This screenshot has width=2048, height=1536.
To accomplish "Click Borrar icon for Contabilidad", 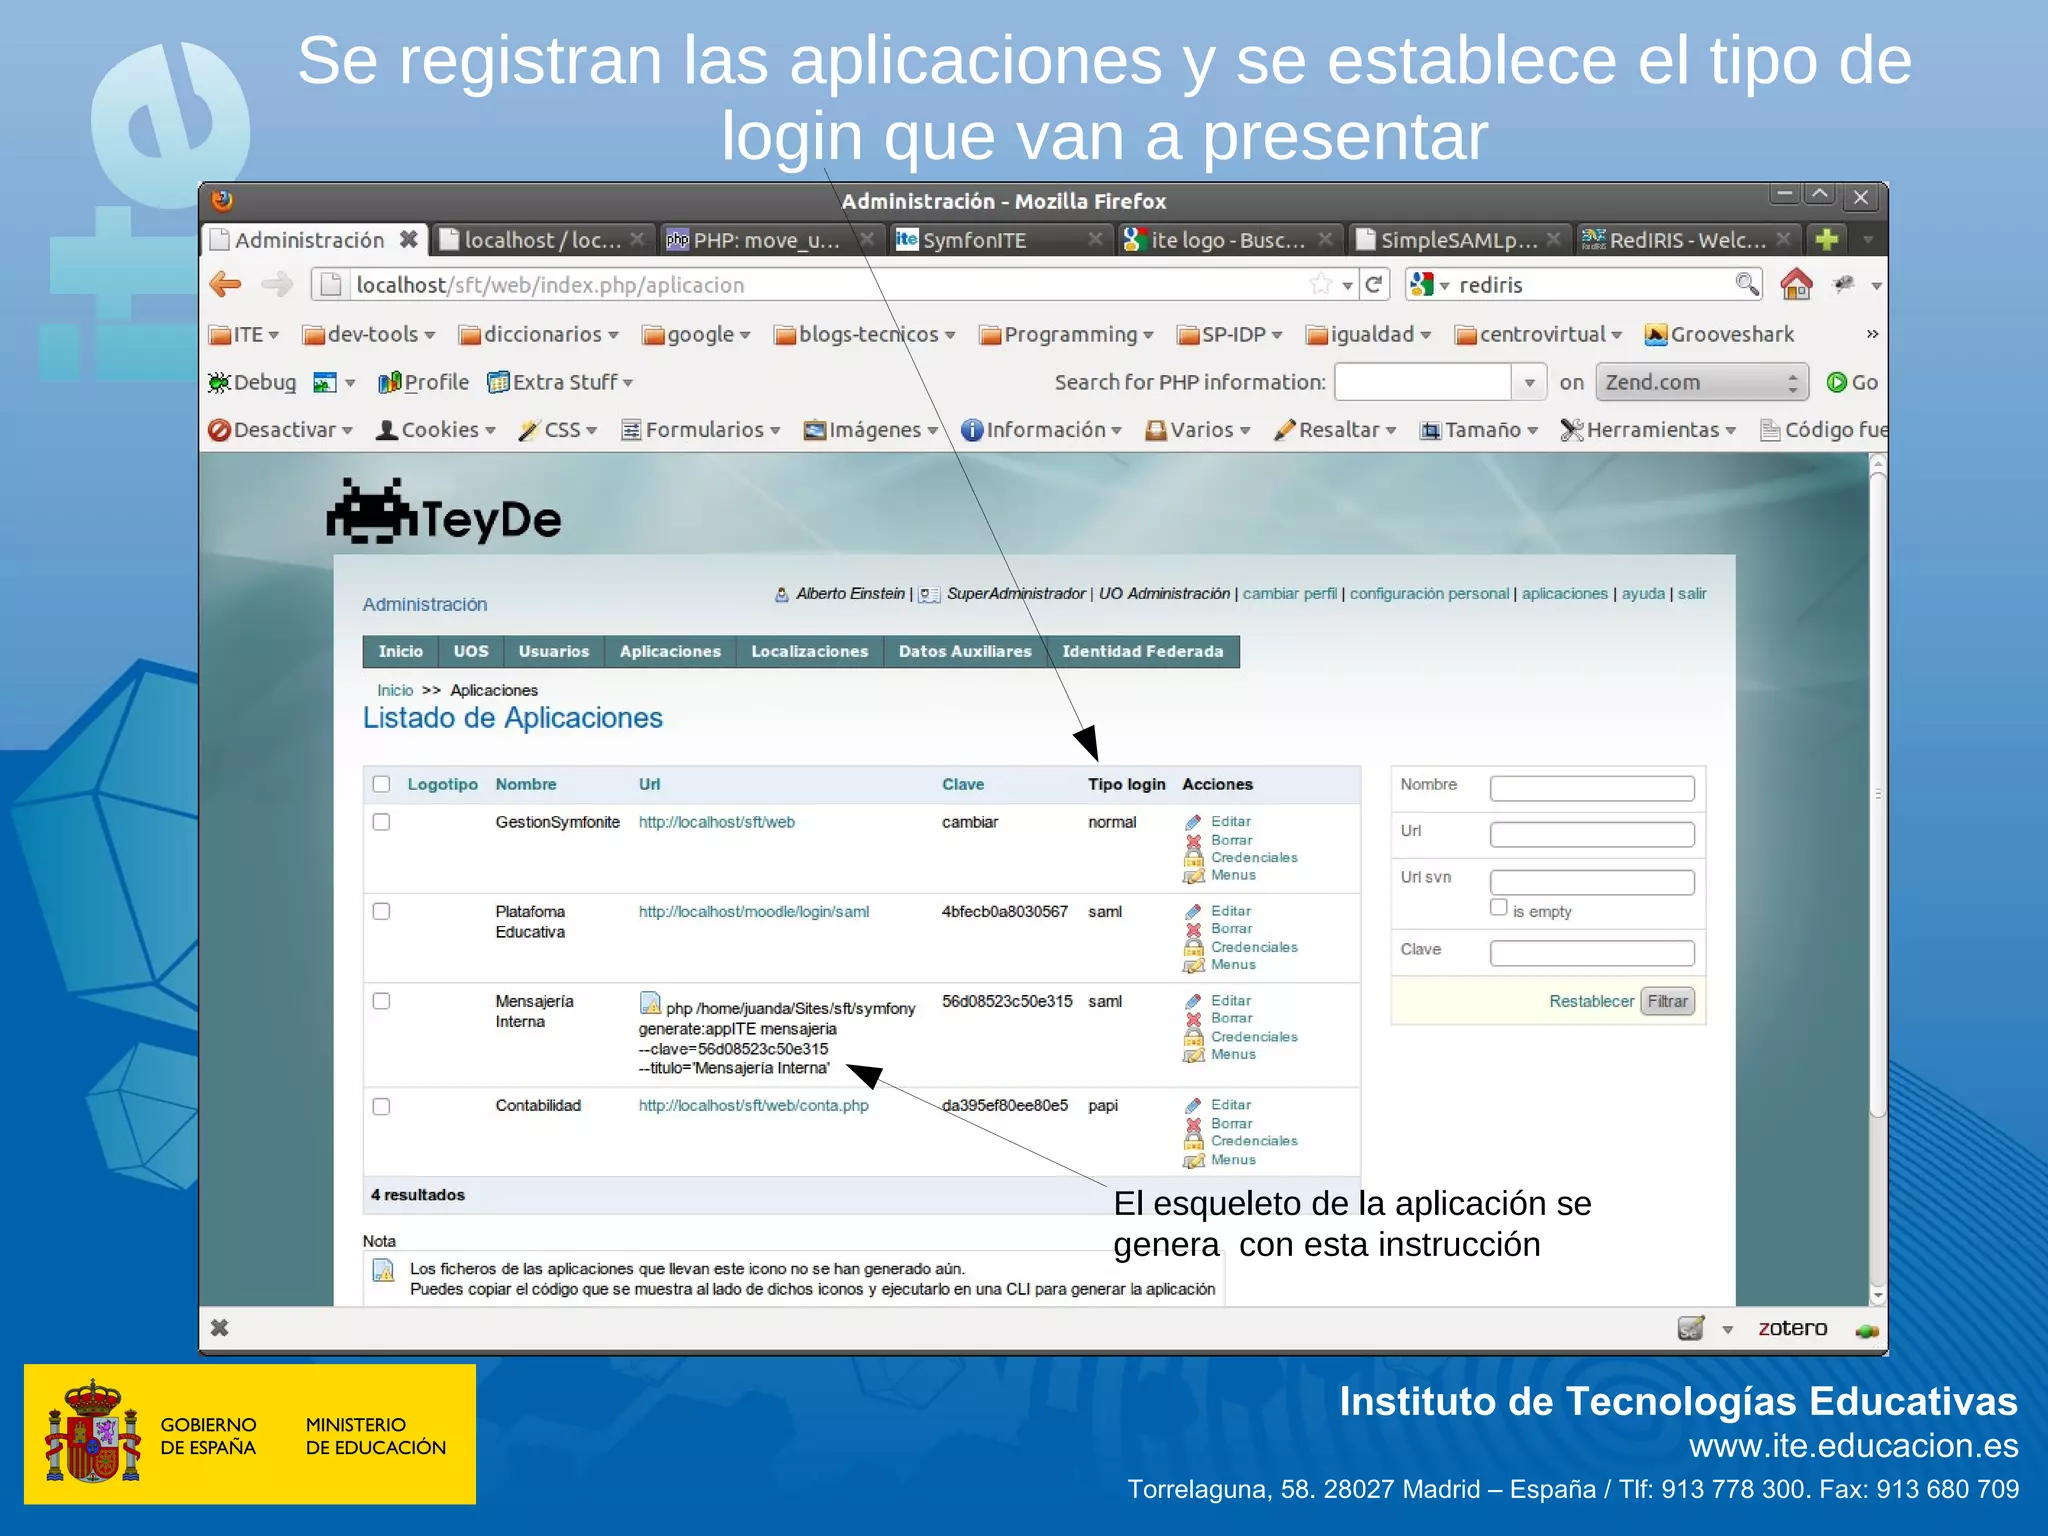I will click(1193, 1124).
